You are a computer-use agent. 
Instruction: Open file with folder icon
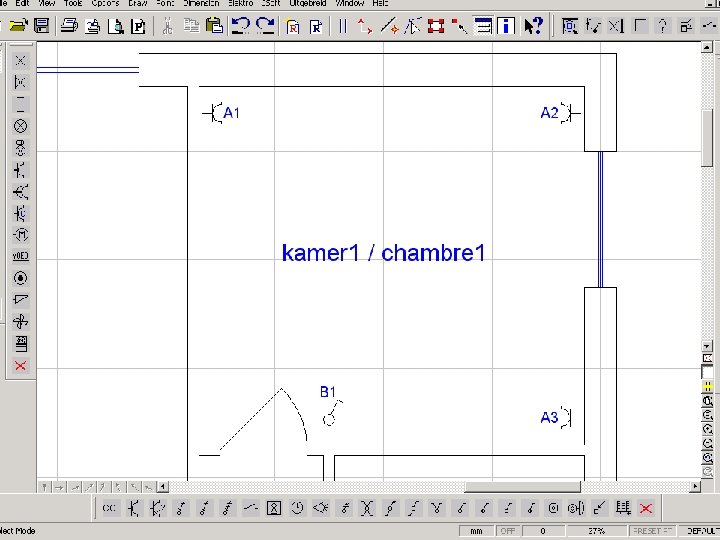[x=18, y=26]
